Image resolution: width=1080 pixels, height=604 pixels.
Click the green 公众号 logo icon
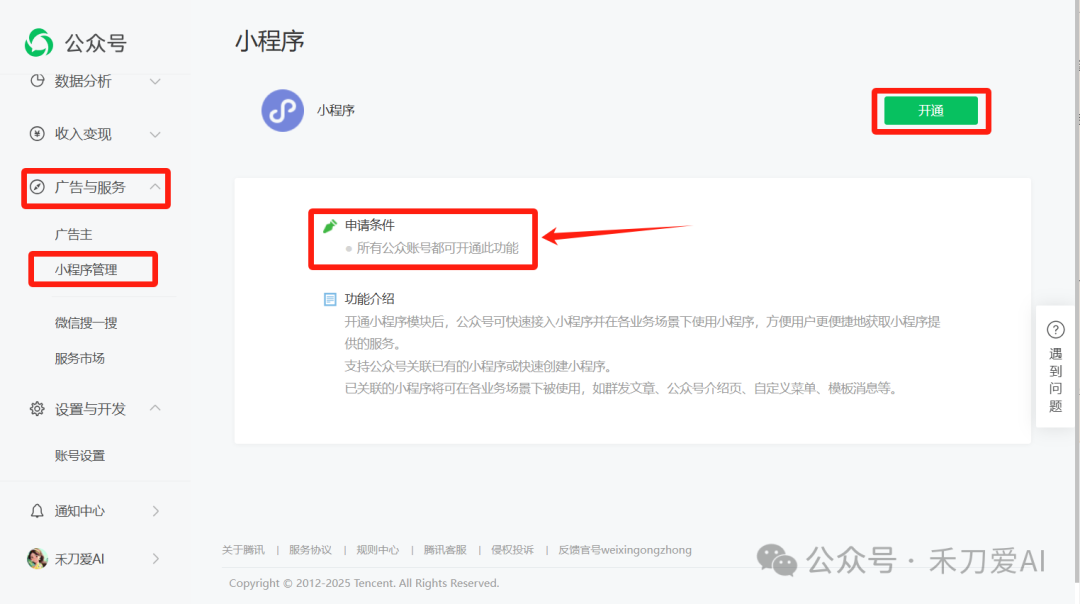[39, 43]
